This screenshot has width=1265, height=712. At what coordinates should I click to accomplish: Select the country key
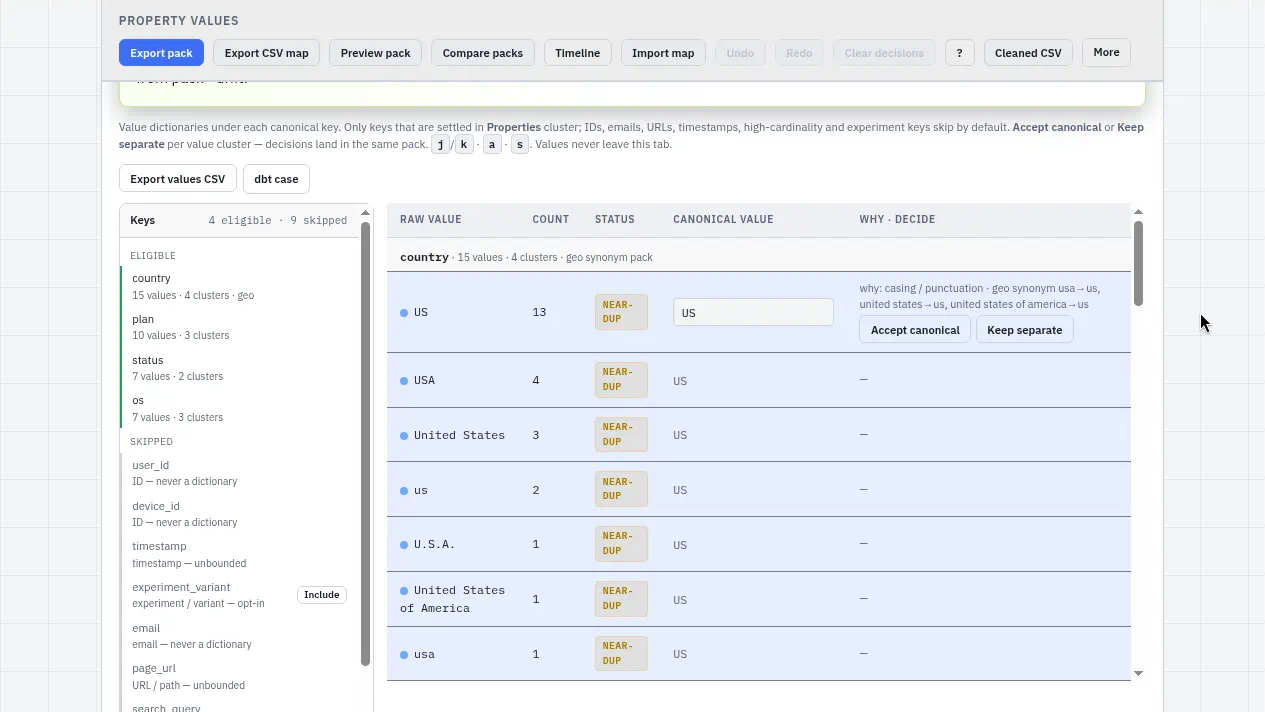click(240, 287)
